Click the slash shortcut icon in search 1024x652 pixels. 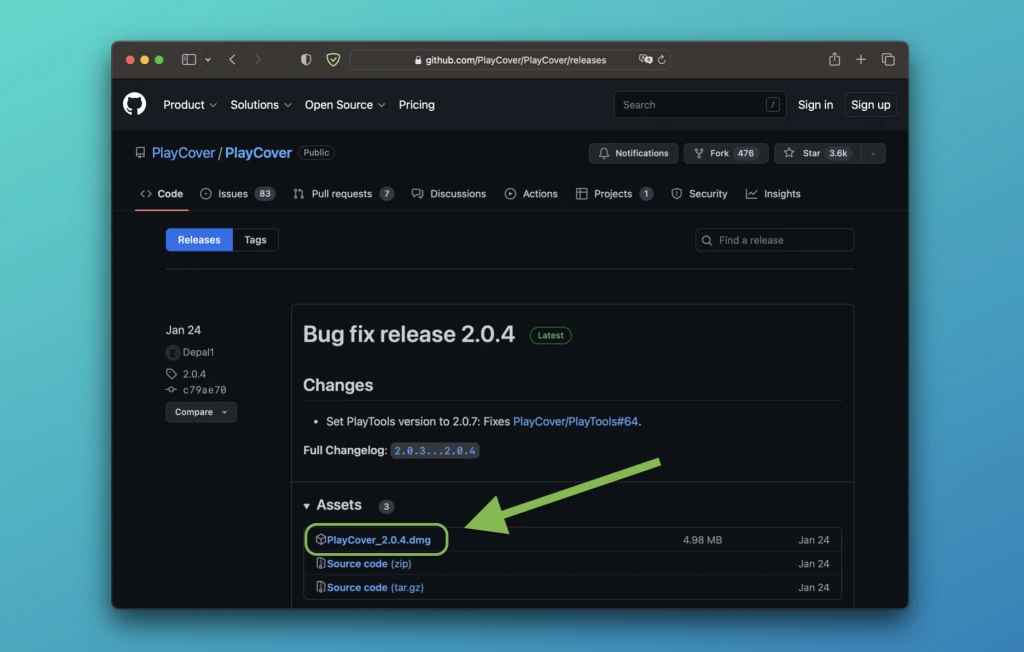point(773,105)
